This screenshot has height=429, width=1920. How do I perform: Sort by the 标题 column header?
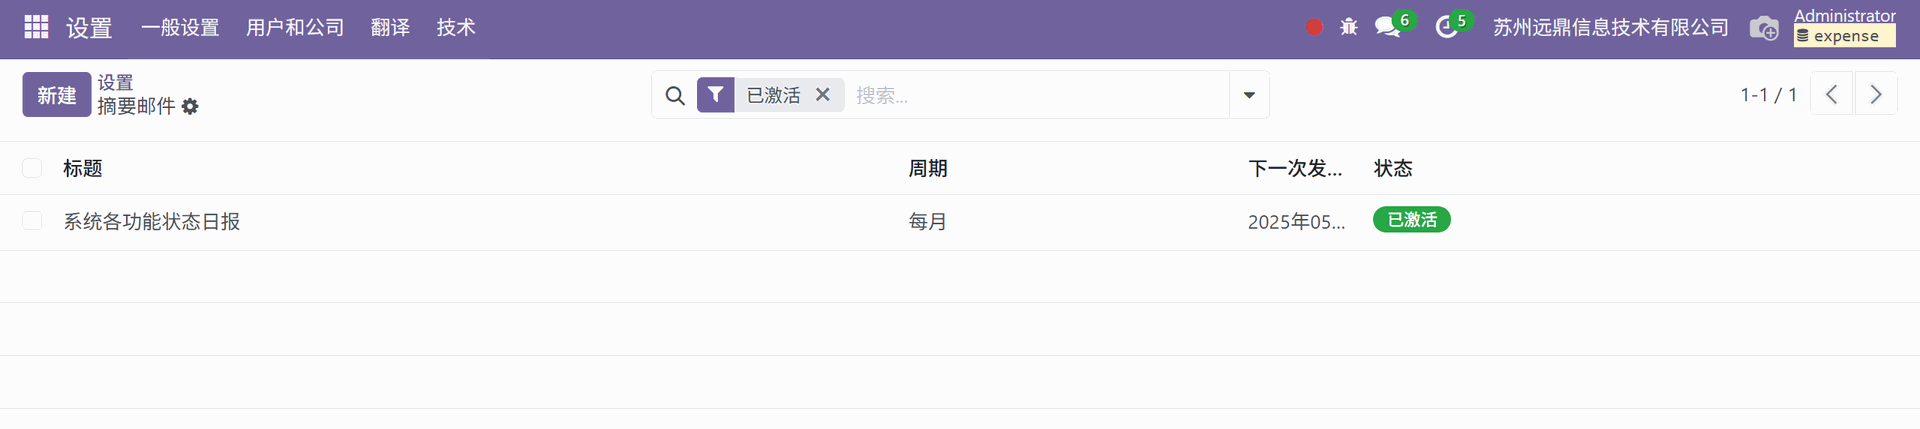(83, 168)
